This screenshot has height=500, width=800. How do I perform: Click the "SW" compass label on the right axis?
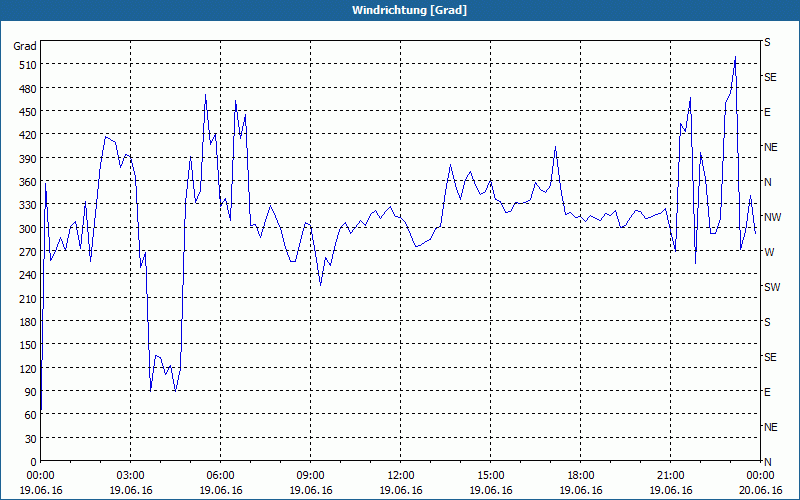pos(772,287)
